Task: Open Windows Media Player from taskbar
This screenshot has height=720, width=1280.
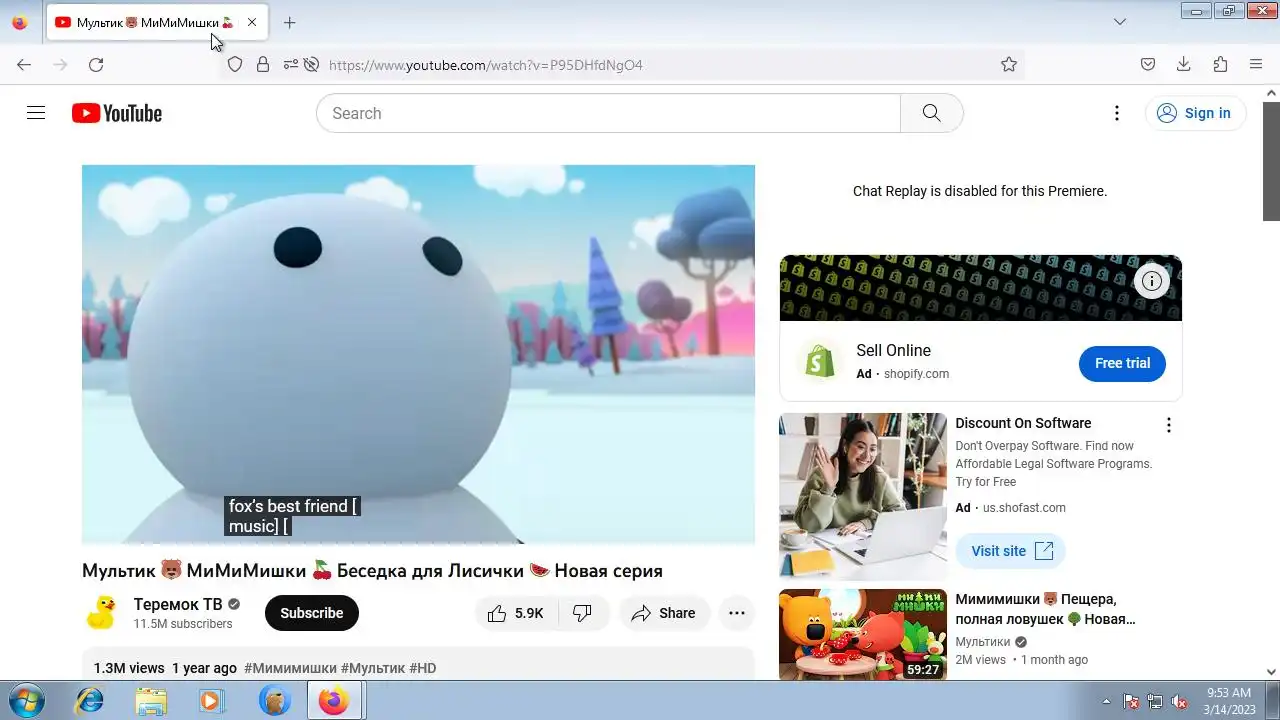Action: tap(211, 701)
